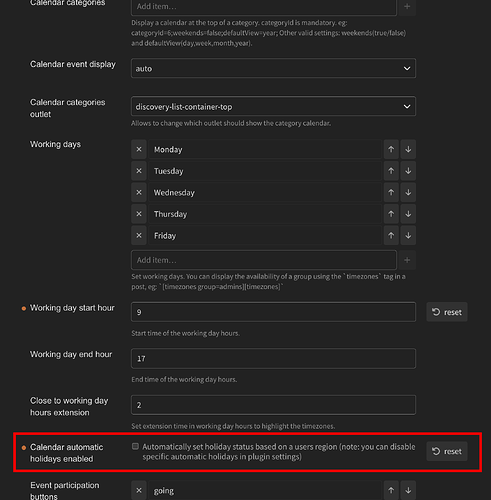Move 'going' participation button down
The image size is (491, 500).
[408, 490]
